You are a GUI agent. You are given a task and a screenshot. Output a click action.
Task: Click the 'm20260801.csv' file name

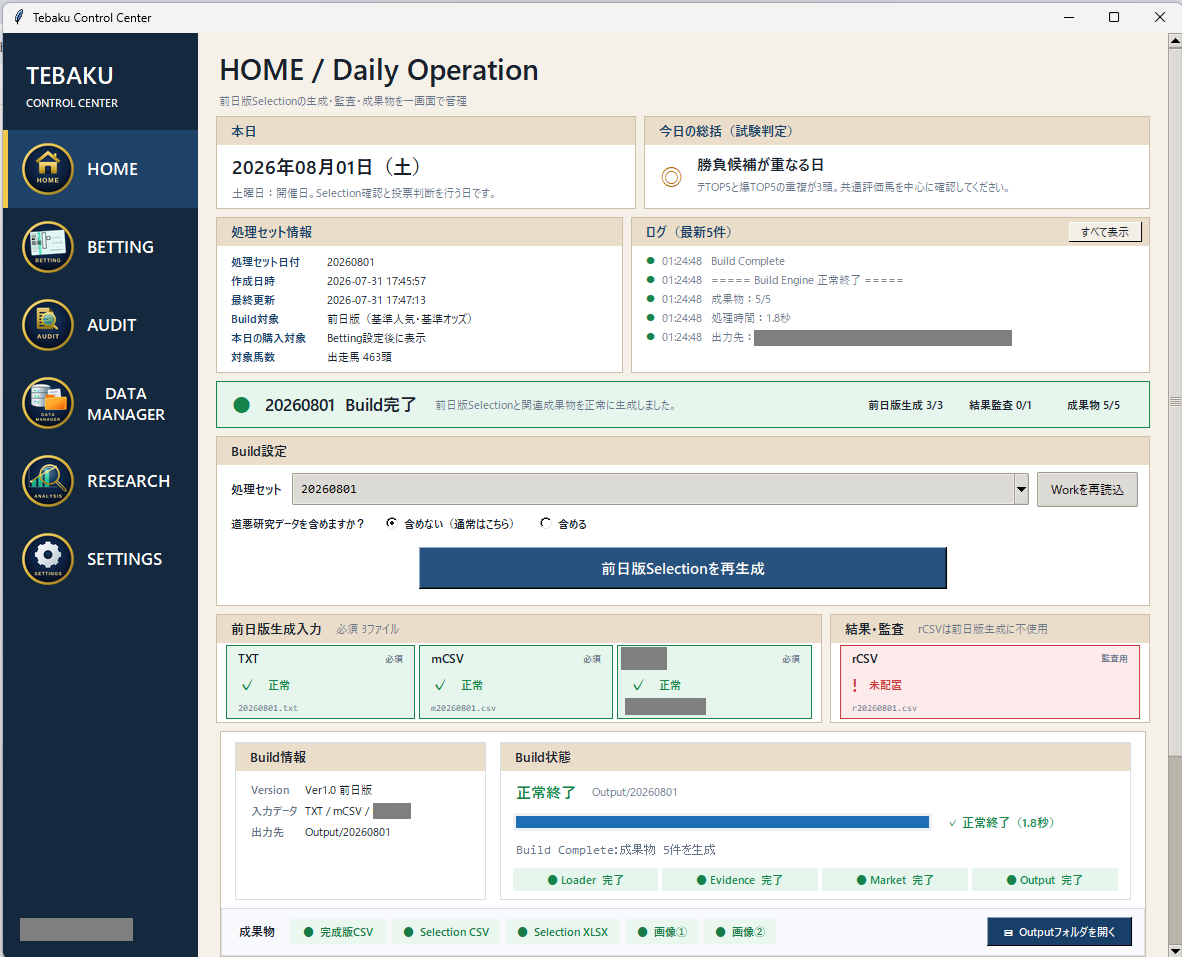pos(463,708)
